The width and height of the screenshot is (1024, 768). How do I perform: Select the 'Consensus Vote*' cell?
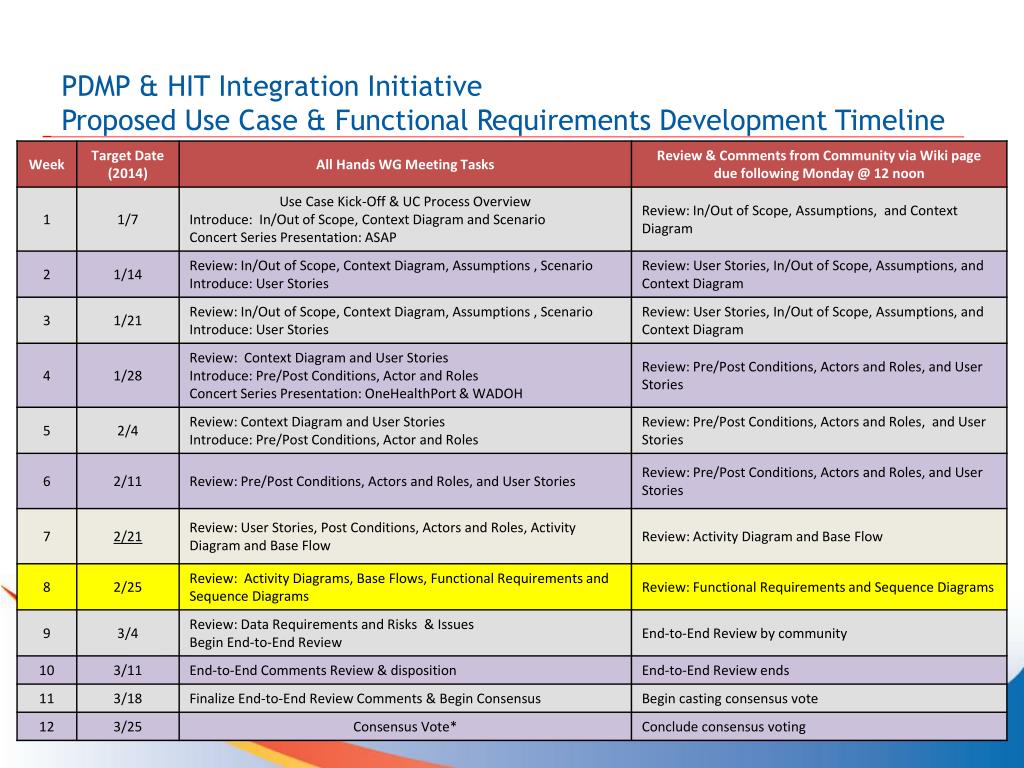tap(405, 727)
